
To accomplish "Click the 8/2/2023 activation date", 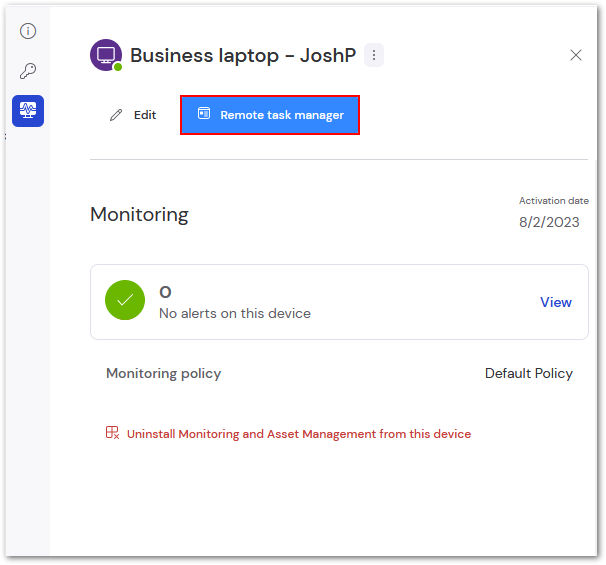I will [x=549, y=222].
